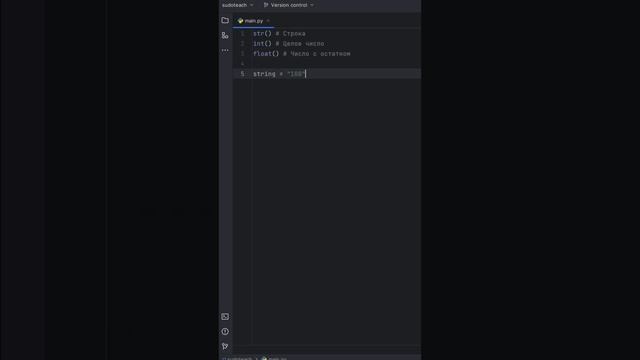640x360 pixels.
Task: Open the Git tool window icon
Action: coord(225,347)
